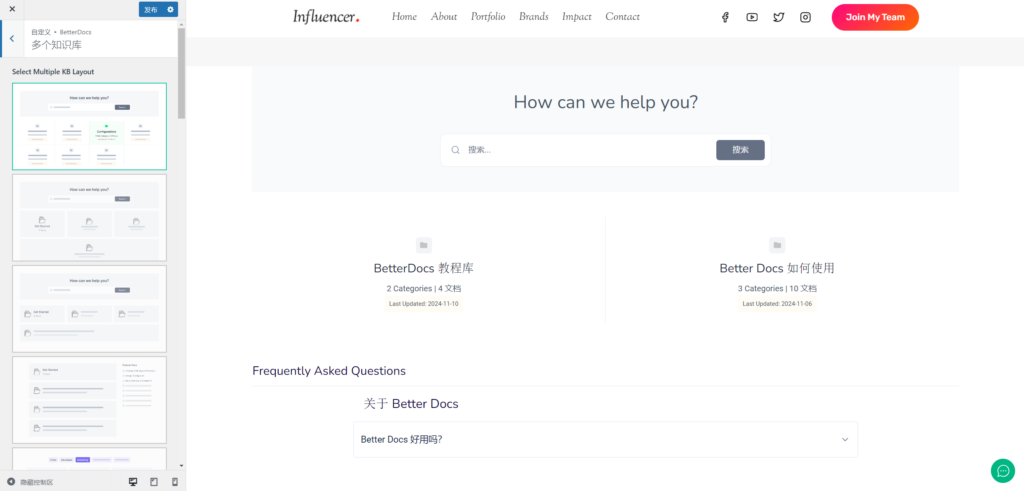The height and width of the screenshot is (491, 1024).
Task: Open the Facebook social icon
Action: coord(725,18)
